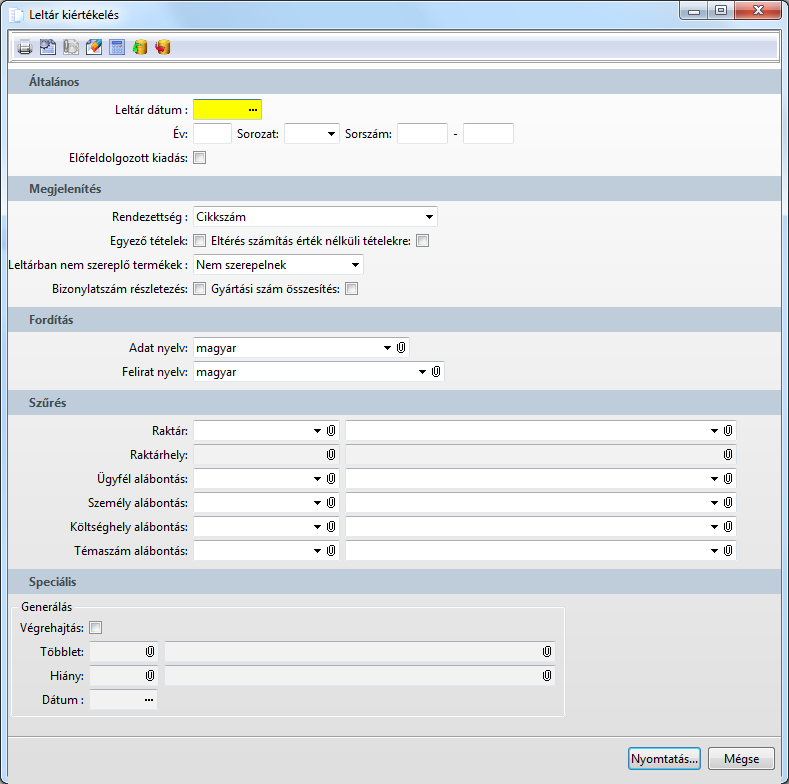Click the eraser clear-form toolbar icon
789x784 pixels.
coord(94,47)
